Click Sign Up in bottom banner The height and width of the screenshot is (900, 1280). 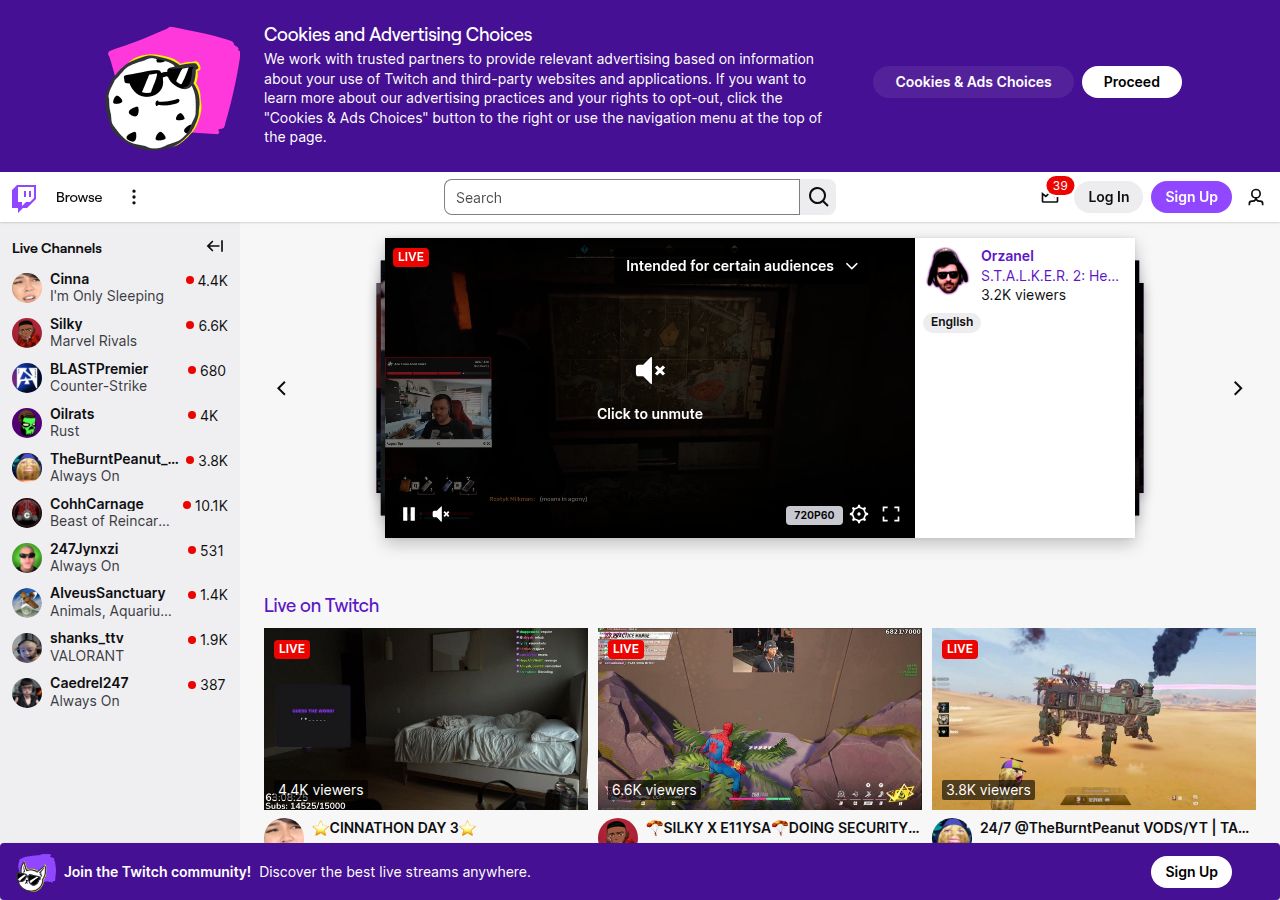tap(1191, 872)
